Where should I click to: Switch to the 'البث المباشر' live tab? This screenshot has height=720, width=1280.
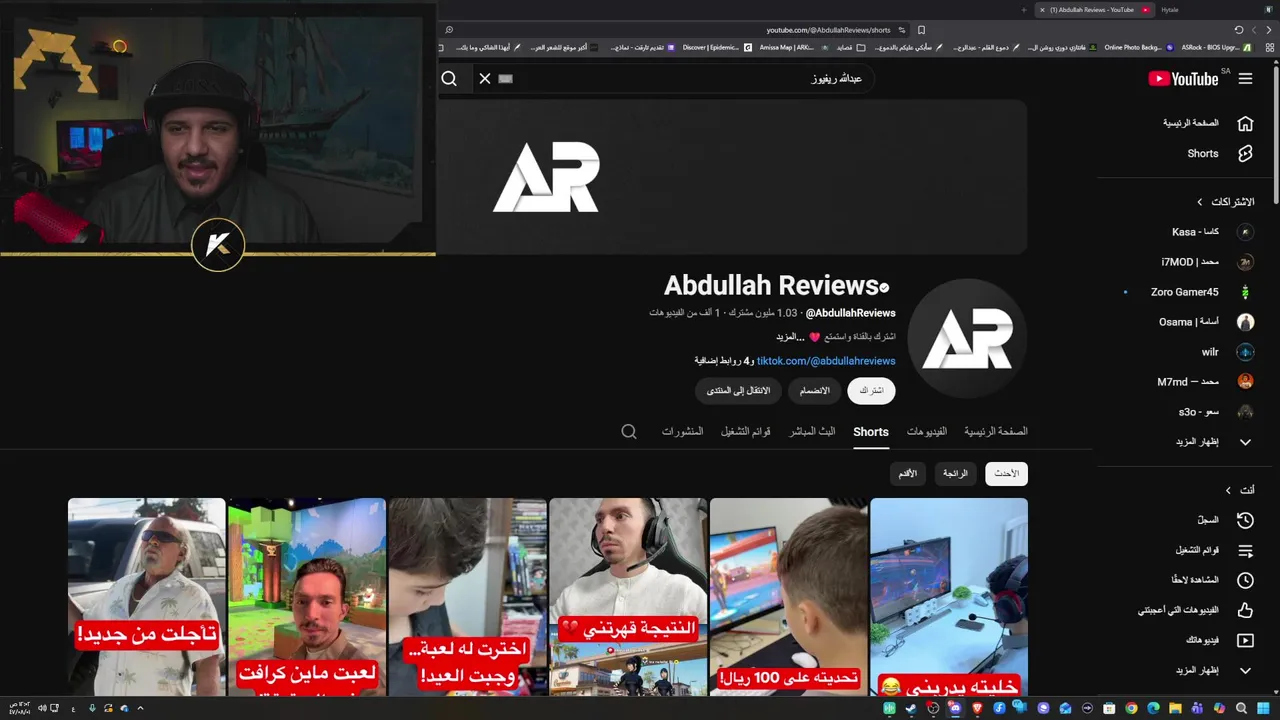[x=812, y=432]
